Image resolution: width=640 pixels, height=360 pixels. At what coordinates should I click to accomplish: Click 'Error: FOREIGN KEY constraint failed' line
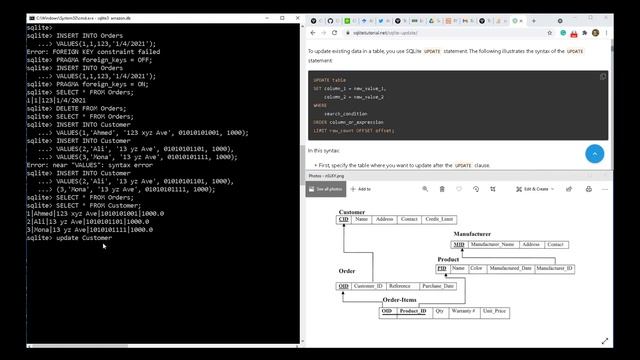point(93,52)
